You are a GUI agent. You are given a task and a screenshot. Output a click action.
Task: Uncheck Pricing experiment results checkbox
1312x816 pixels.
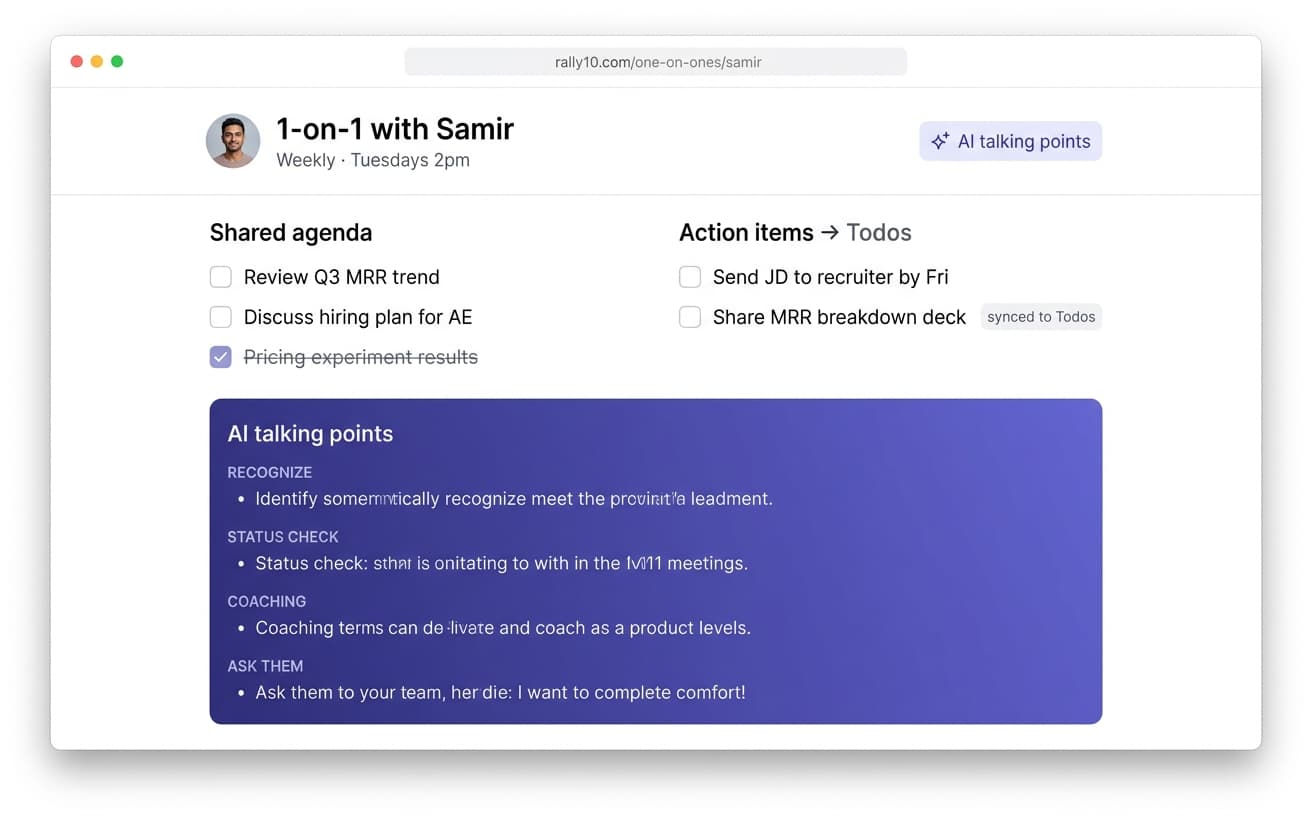point(220,357)
